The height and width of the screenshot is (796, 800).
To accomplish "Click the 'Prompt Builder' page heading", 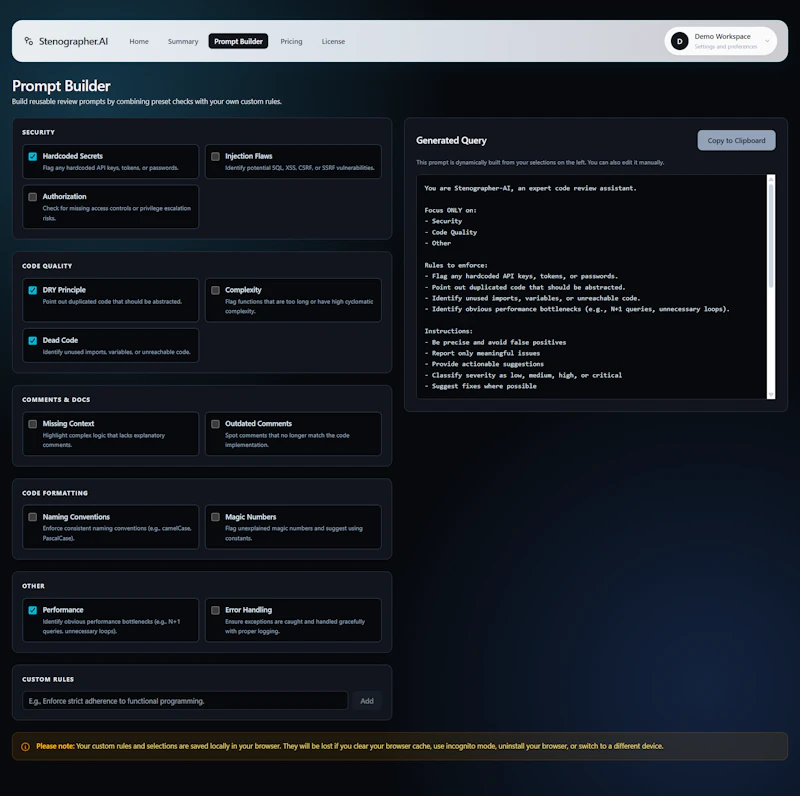I will (x=61, y=86).
